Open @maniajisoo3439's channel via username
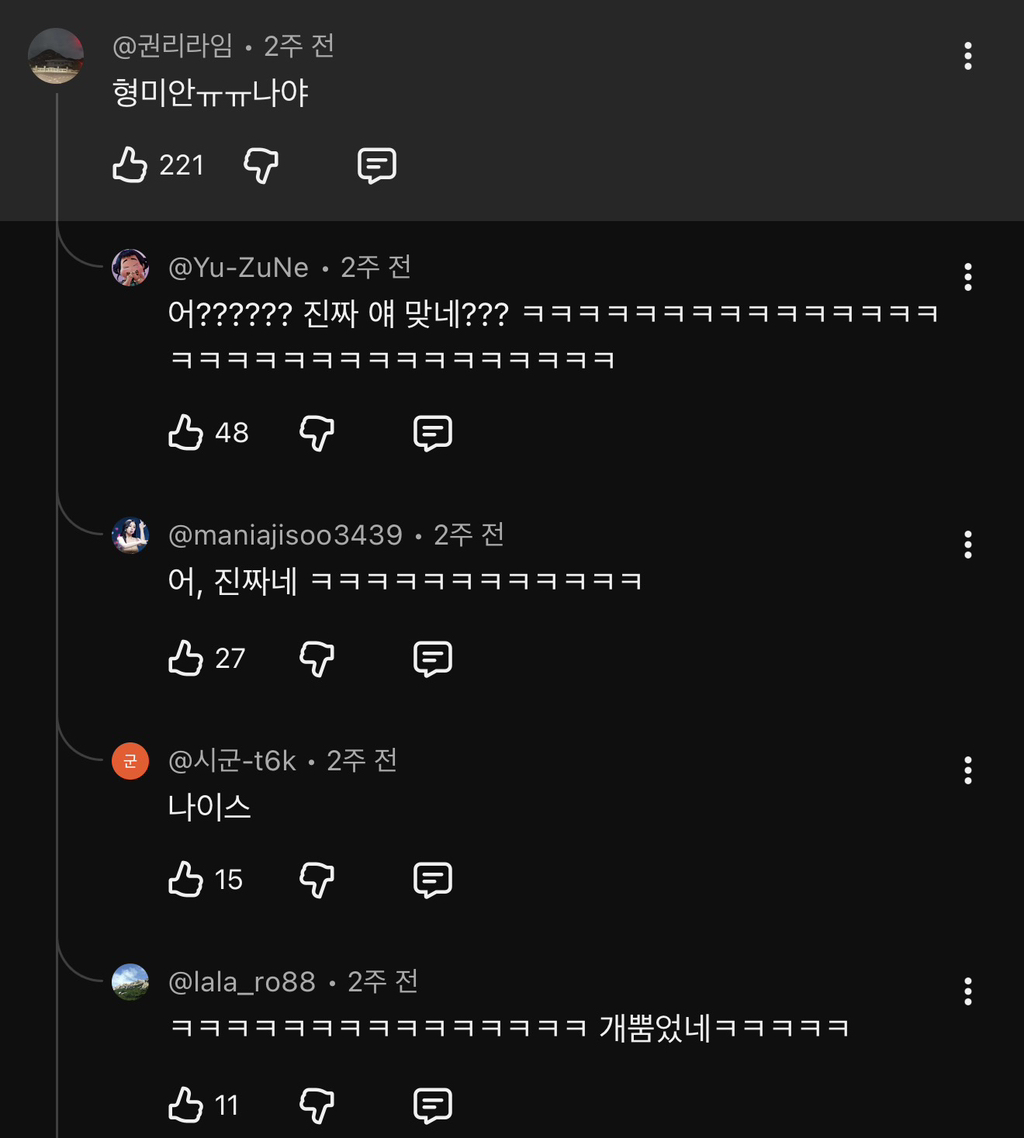The height and width of the screenshot is (1138, 1024). tap(285, 536)
